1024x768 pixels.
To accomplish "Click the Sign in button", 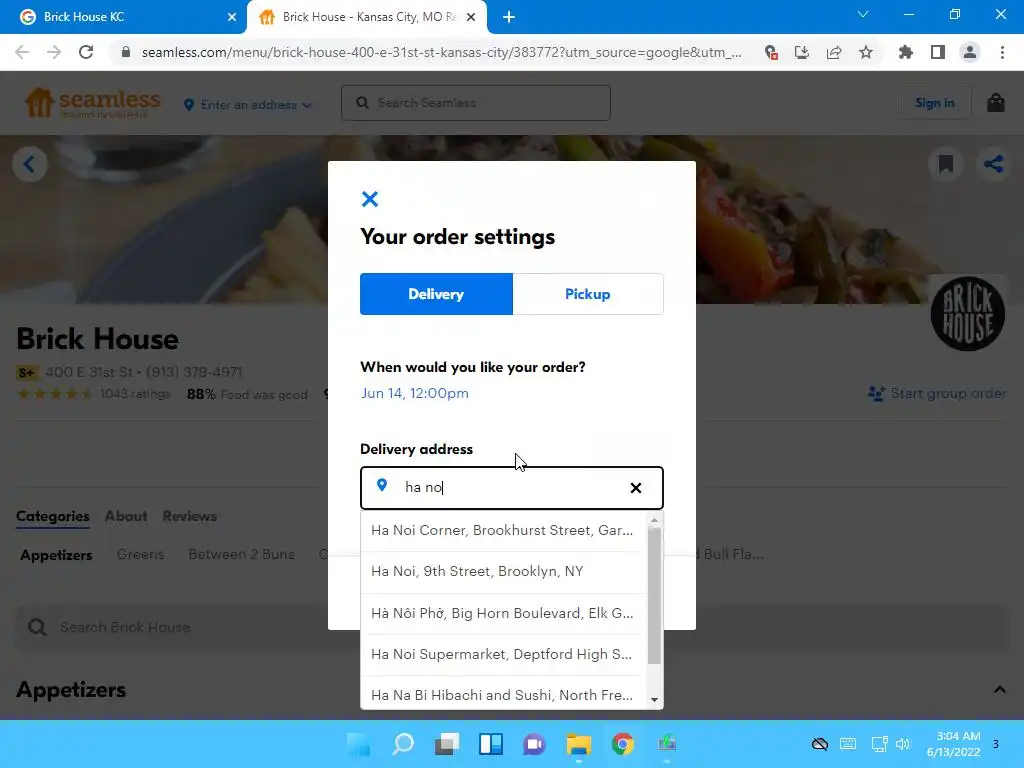I will click(935, 103).
